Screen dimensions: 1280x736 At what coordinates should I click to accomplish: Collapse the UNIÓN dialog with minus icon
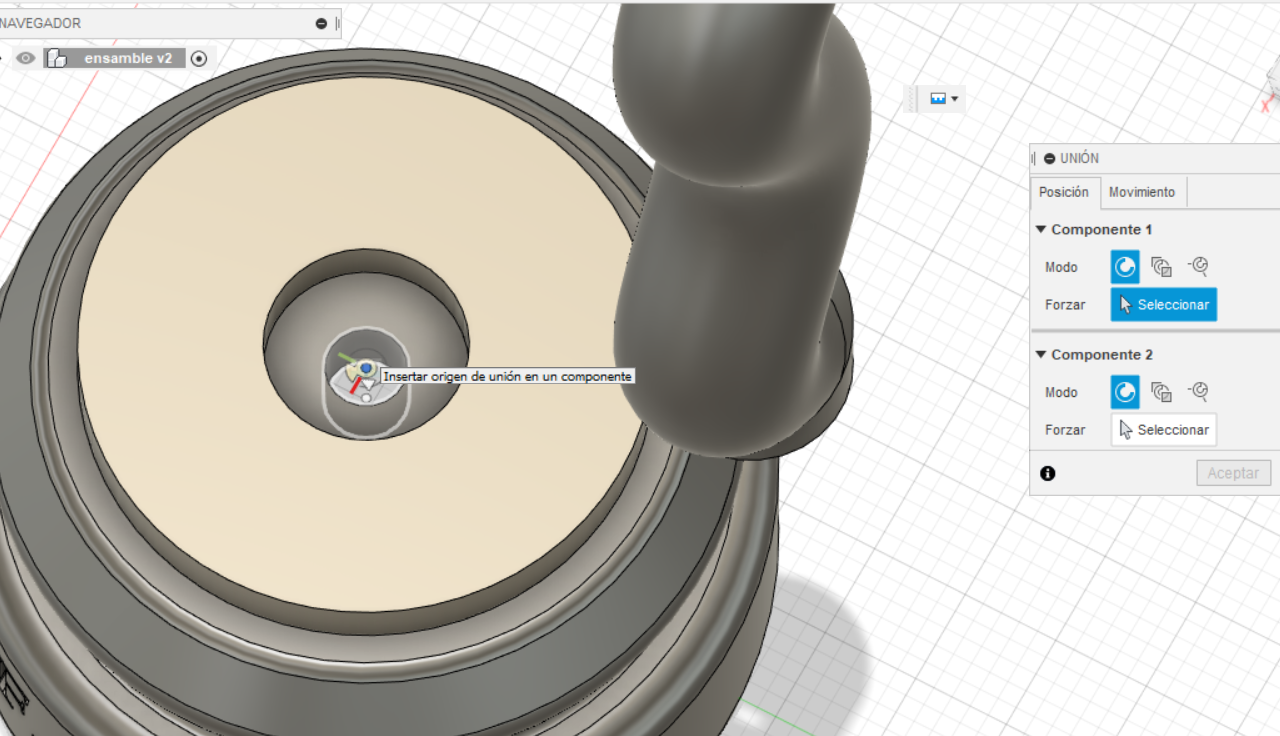coord(1049,158)
